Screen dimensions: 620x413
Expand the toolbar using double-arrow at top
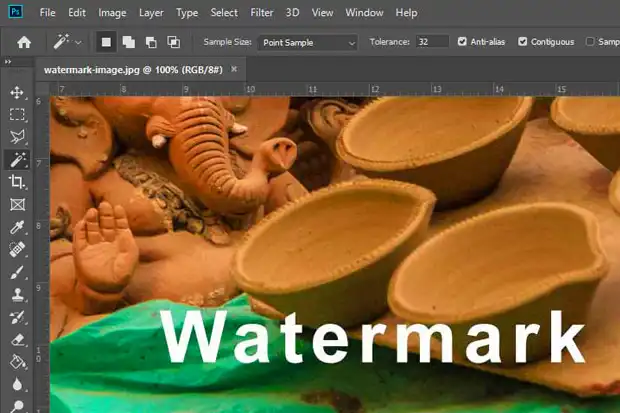(x=10, y=63)
